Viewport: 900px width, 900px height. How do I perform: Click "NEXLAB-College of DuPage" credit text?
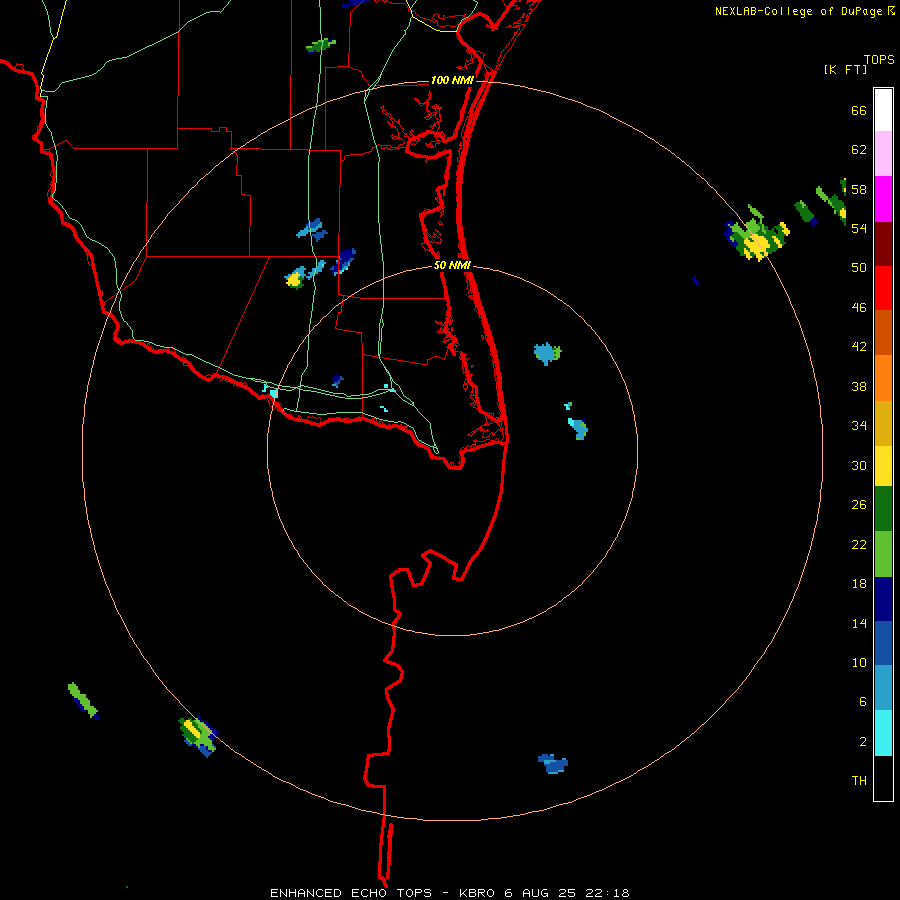798,11
